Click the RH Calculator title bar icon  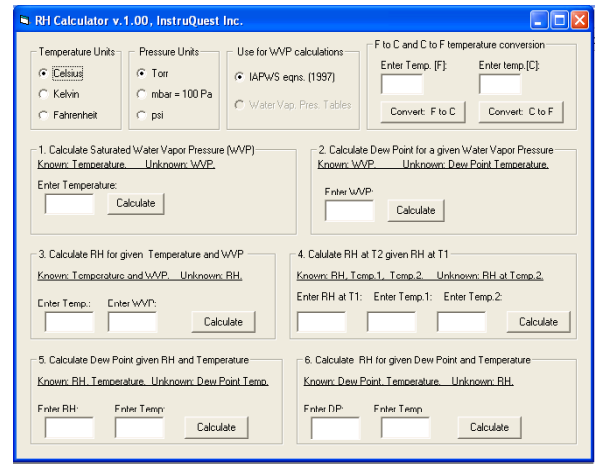tap(25, 20)
